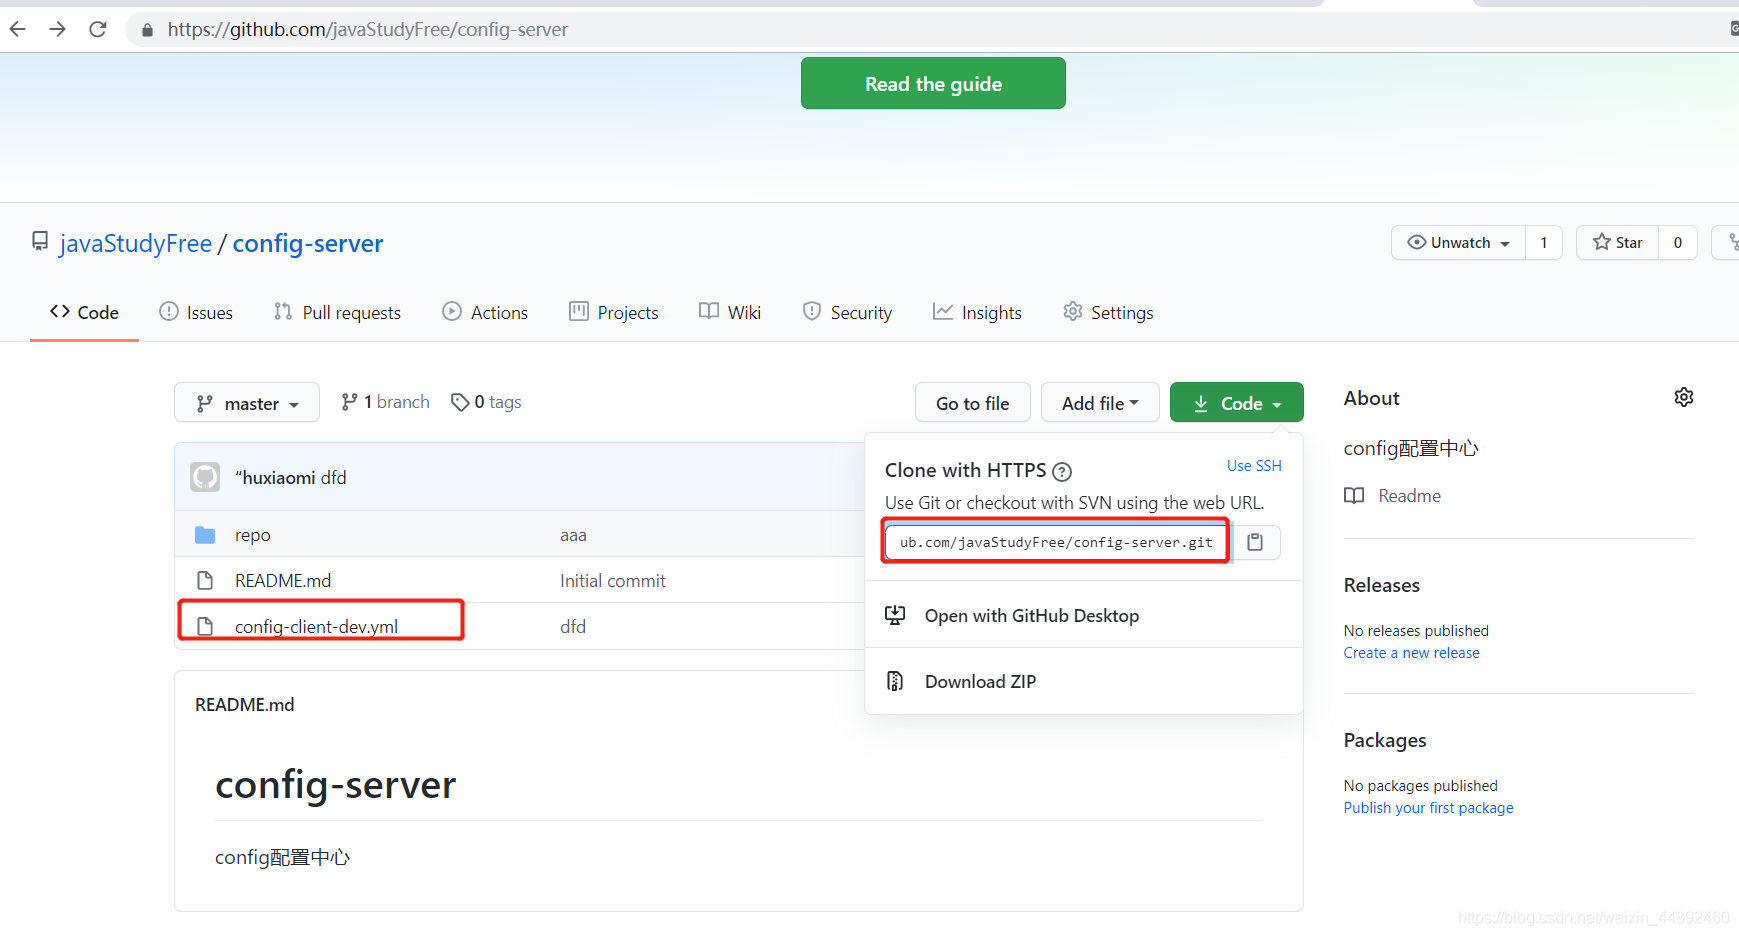Click the README.md file icon
The height and width of the screenshot is (936, 1739).
point(205,581)
